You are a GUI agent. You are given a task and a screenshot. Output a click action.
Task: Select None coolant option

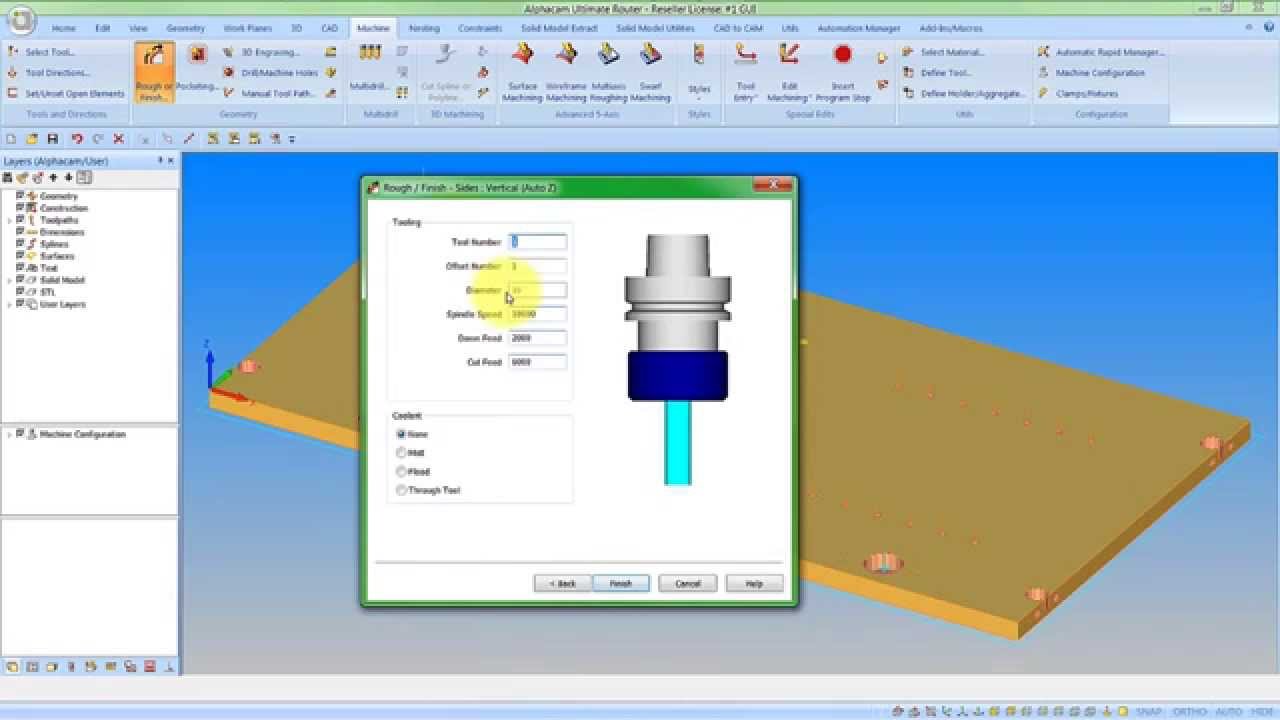click(401, 434)
